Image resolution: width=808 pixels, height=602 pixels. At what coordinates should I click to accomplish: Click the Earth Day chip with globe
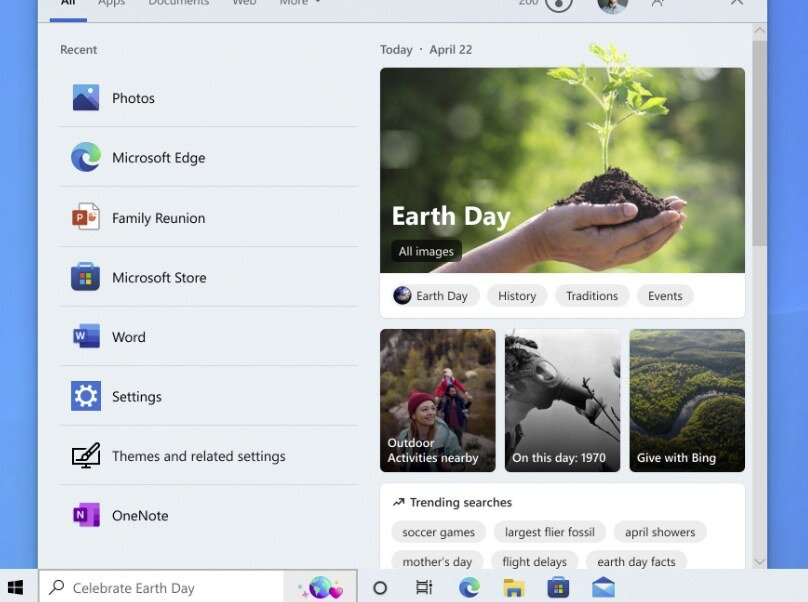[x=435, y=296]
